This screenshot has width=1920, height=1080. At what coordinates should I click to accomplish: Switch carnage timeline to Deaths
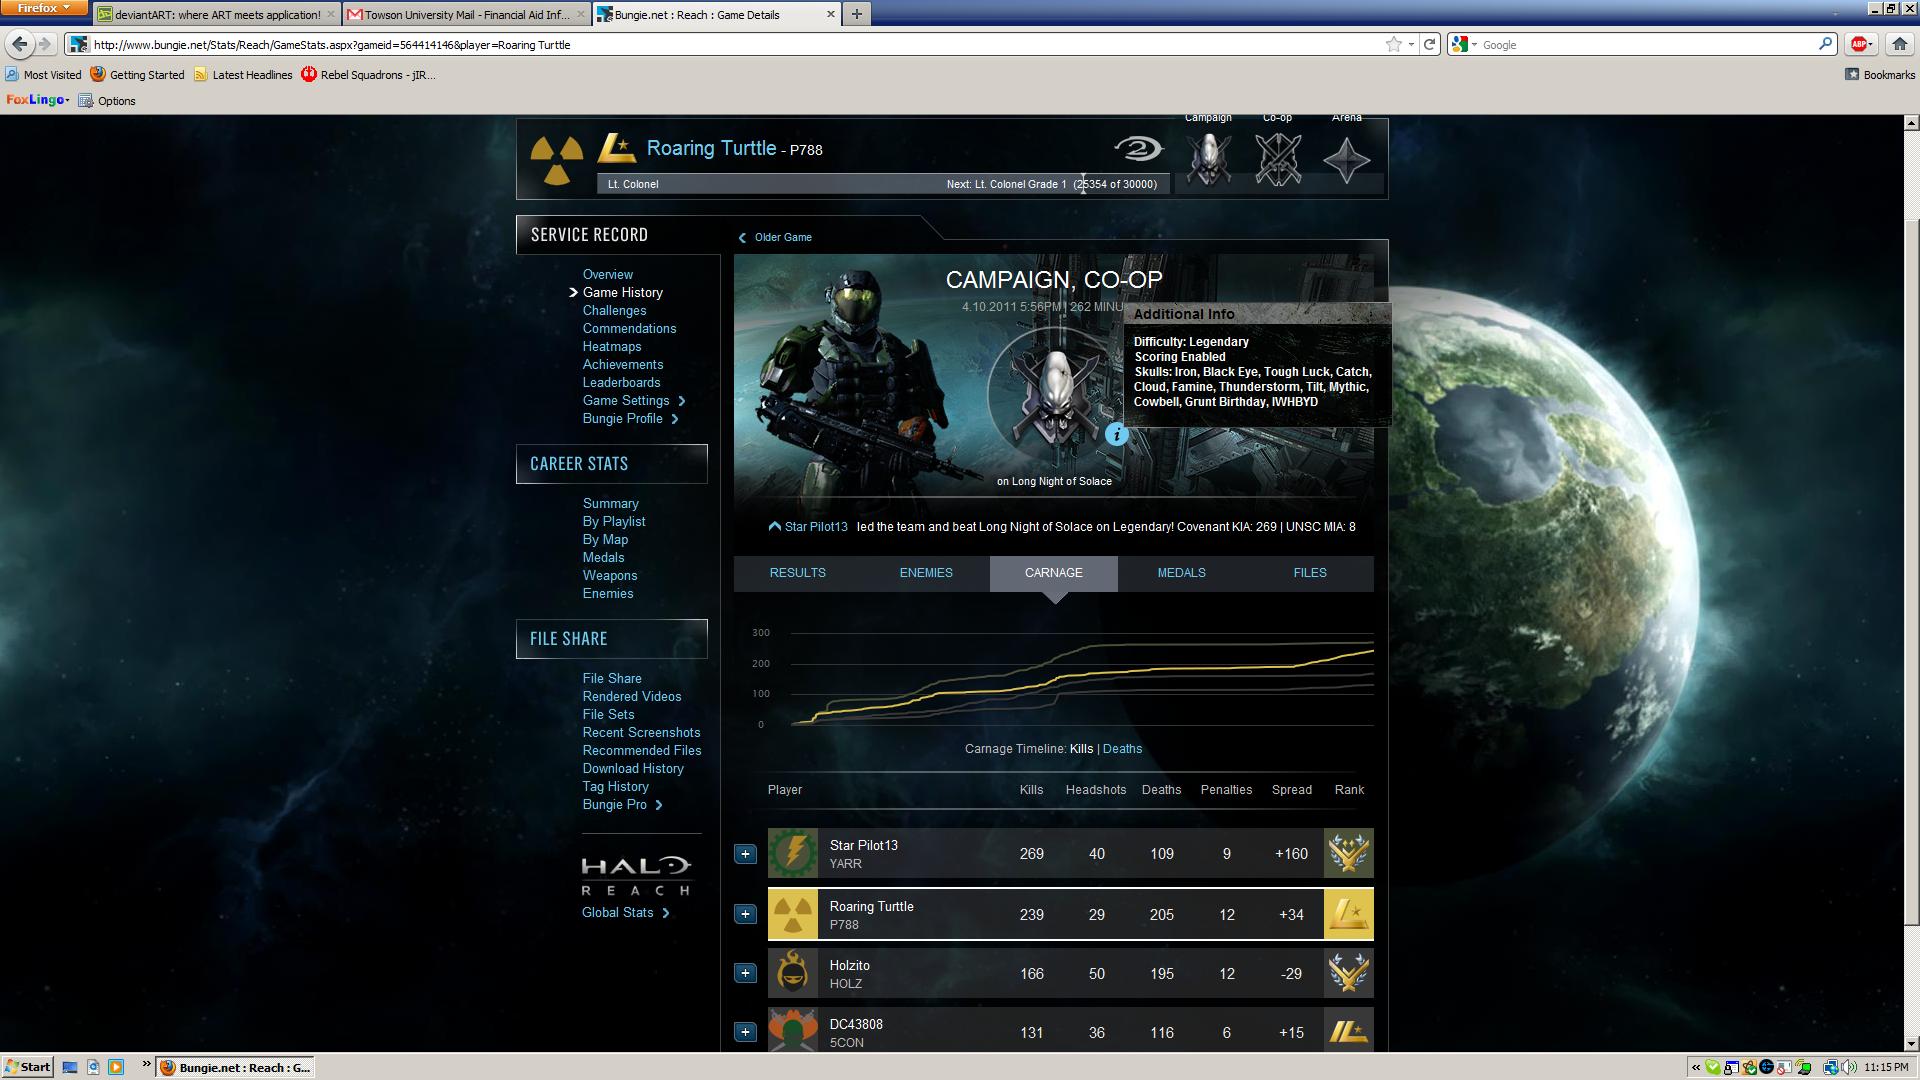coord(1122,749)
